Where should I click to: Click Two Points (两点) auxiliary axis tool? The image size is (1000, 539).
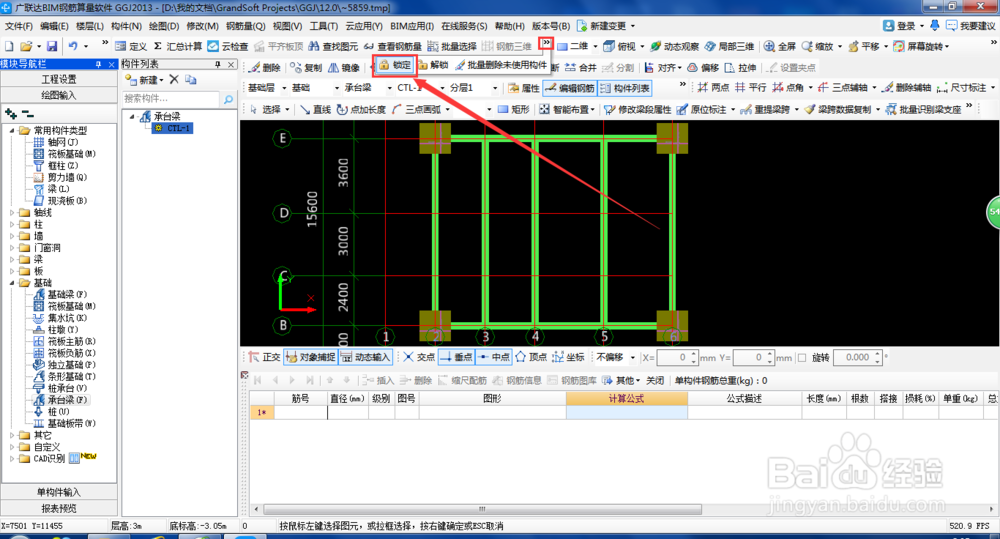[x=713, y=87]
